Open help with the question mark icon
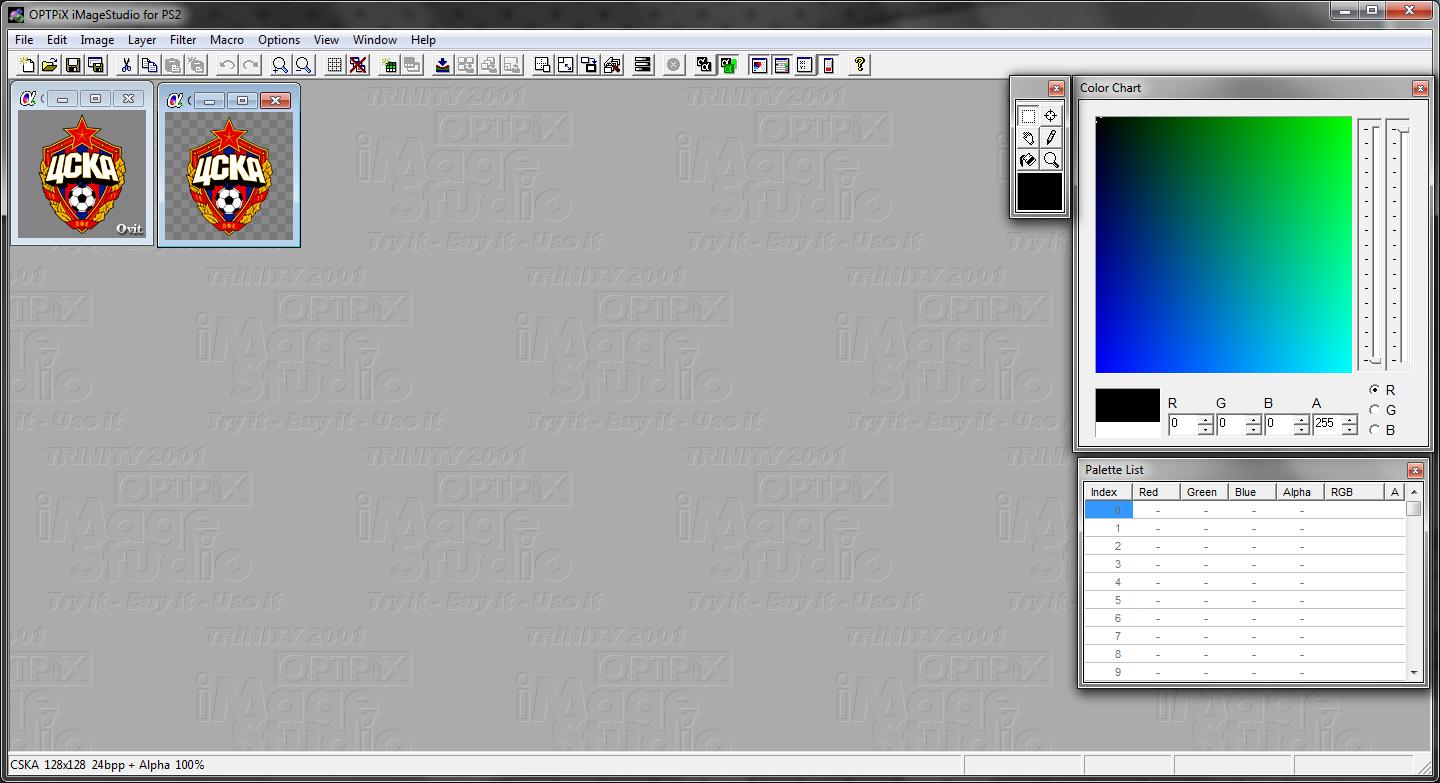 coord(859,65)
